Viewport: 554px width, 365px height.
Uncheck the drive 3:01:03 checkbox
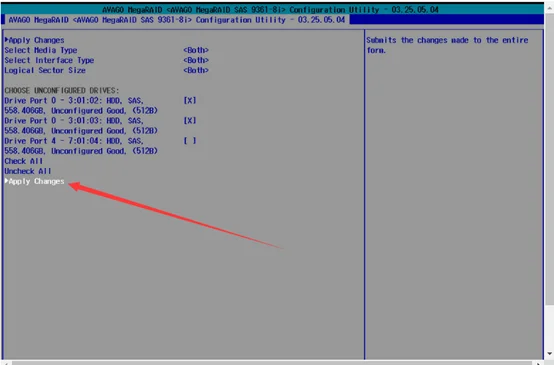[190, 121]
